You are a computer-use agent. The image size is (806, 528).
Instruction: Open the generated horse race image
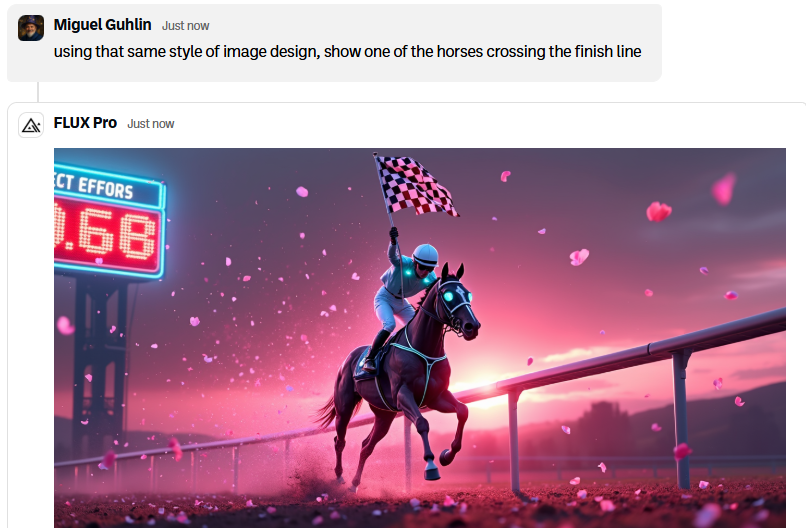419,338
